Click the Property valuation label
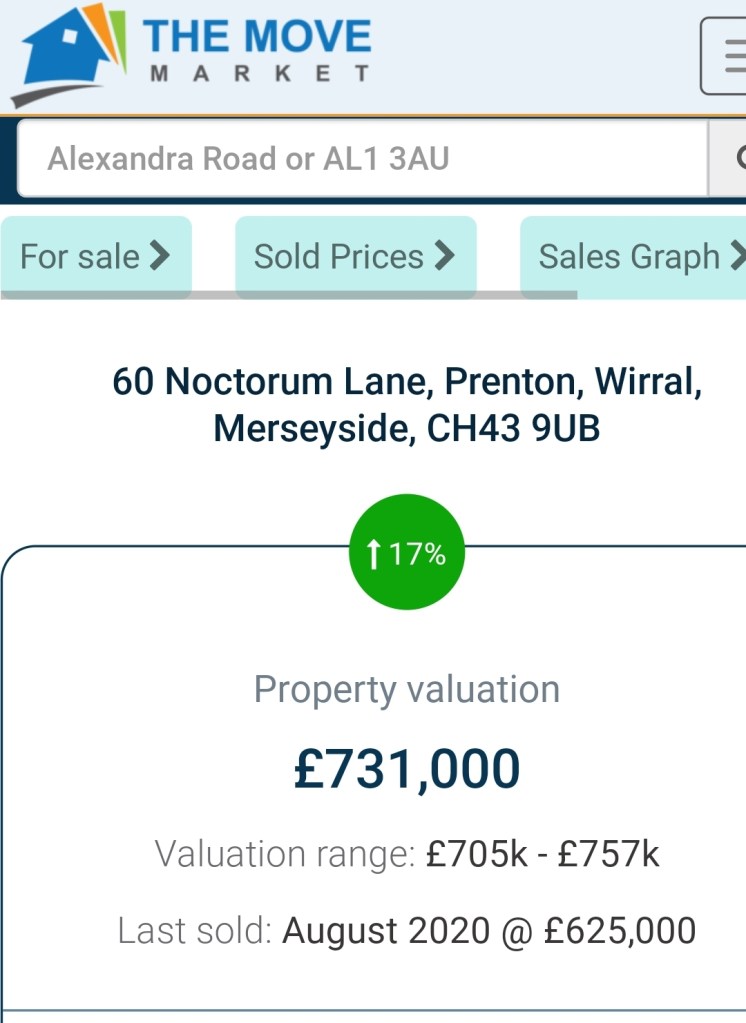Image resolution: width=746 pixels, height=1023 pixels. click(x=407, y=690)
